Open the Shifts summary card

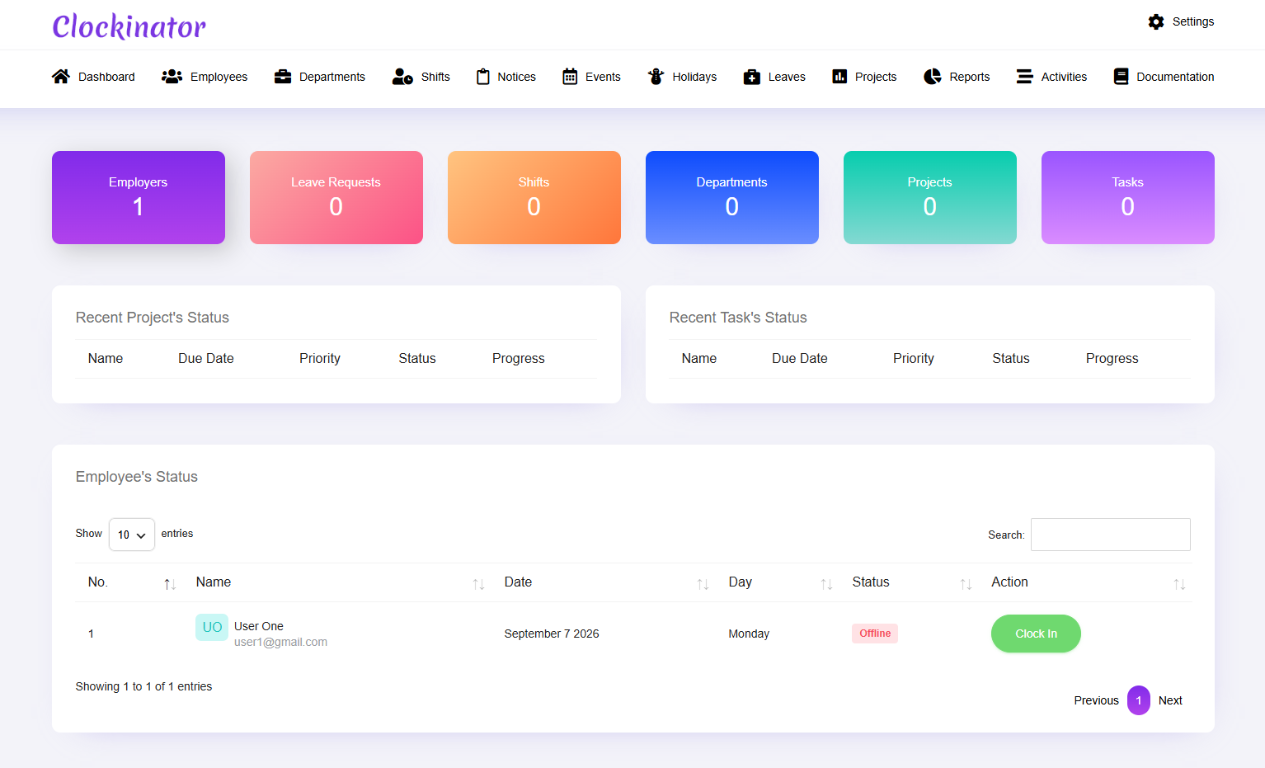coord(534,197)
